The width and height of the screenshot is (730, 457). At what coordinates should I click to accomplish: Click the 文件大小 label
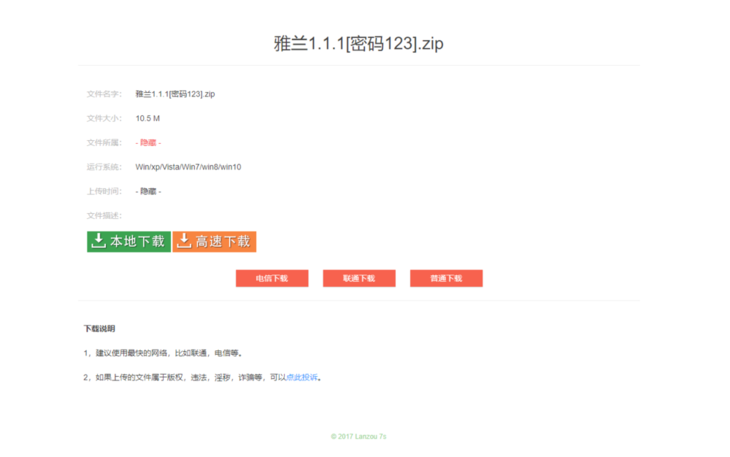point(104,119)
